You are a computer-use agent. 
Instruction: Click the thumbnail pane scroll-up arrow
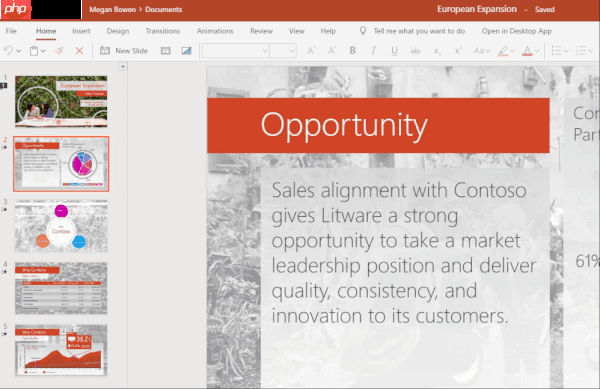[123, 67]
